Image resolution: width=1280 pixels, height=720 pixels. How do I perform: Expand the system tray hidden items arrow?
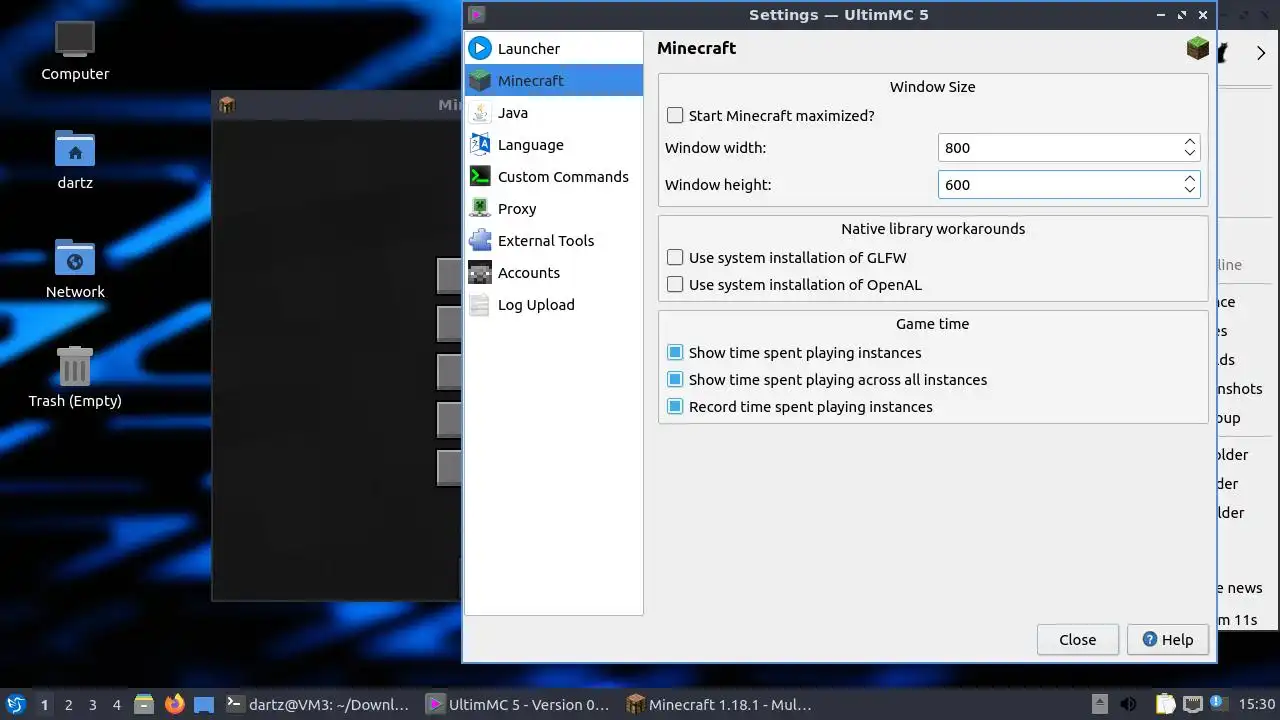click(x=1099, y=704)
